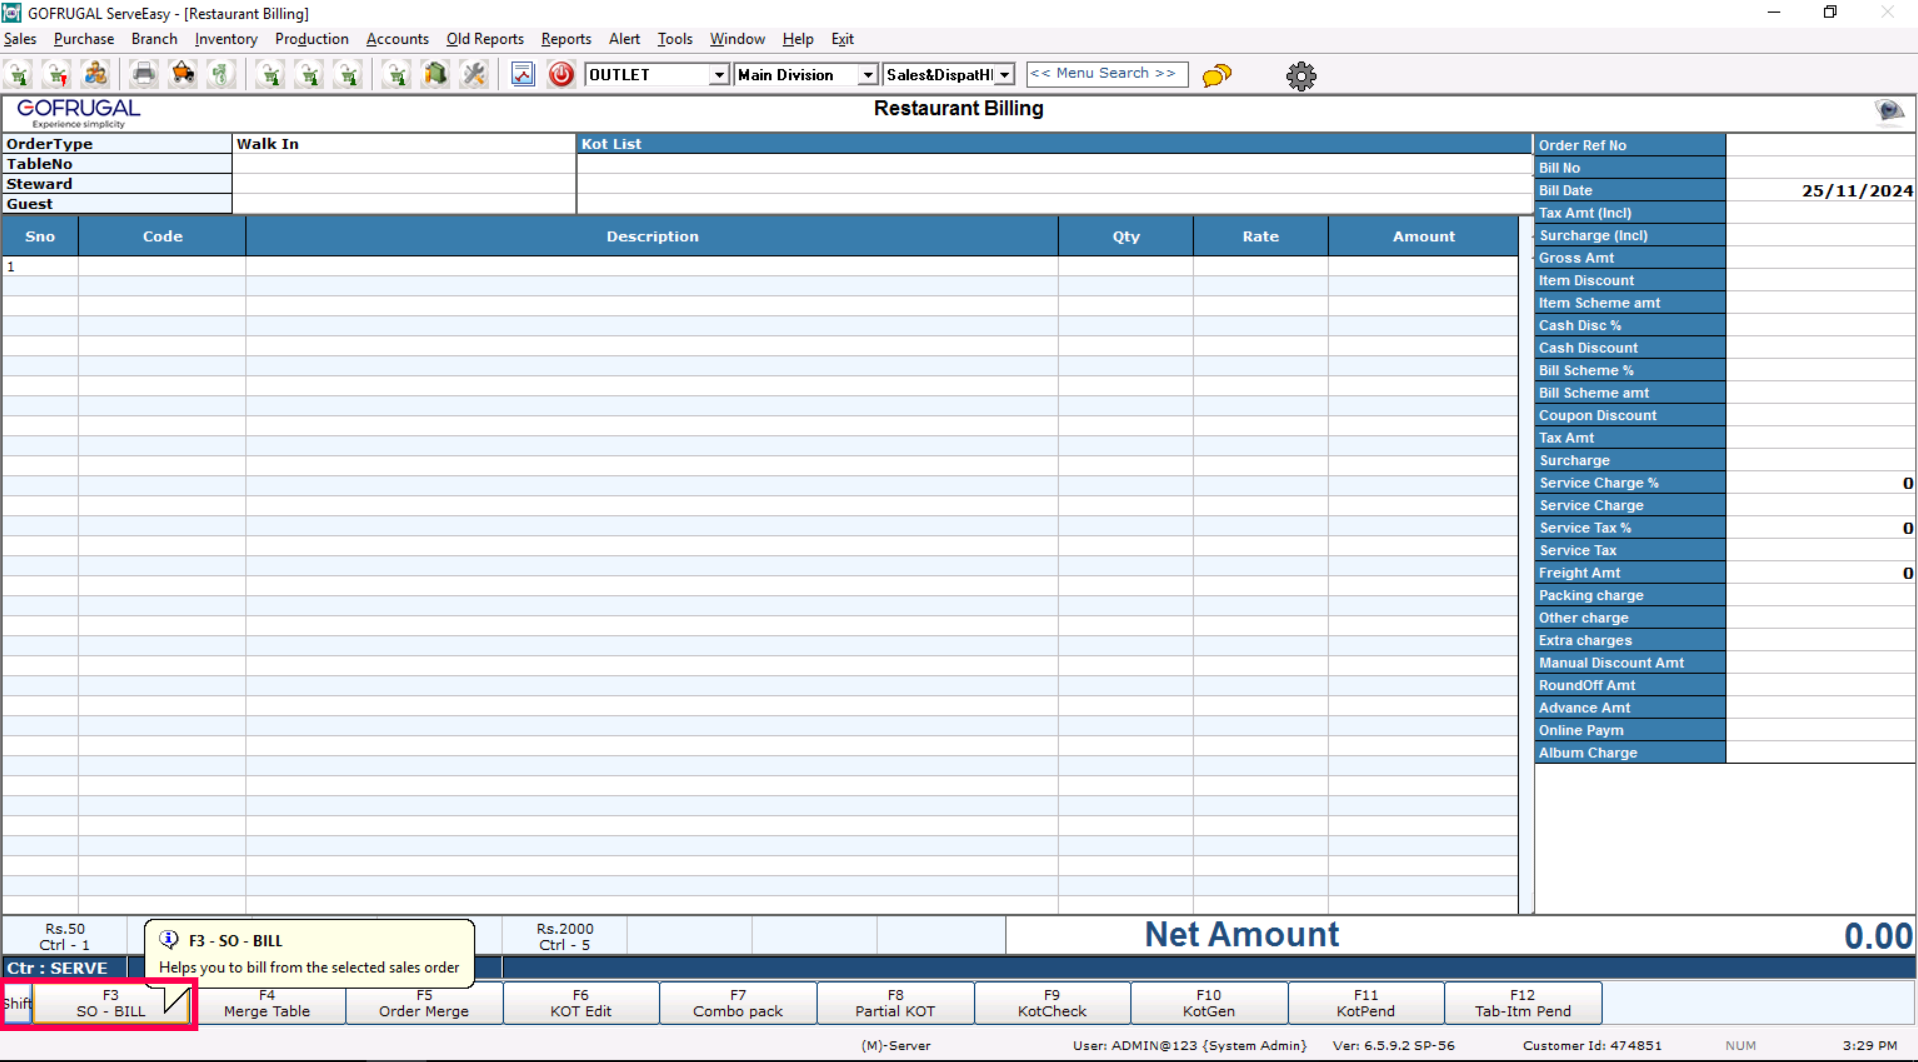Click the support icon beside the Restaurant Billing title
1918x1062 pixels.
click(1889, 111)
